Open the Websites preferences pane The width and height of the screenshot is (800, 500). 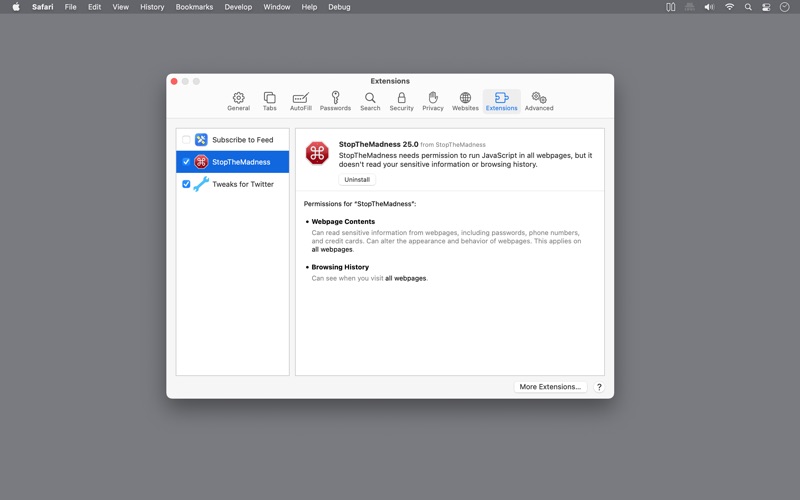click(x=465, y=101)
